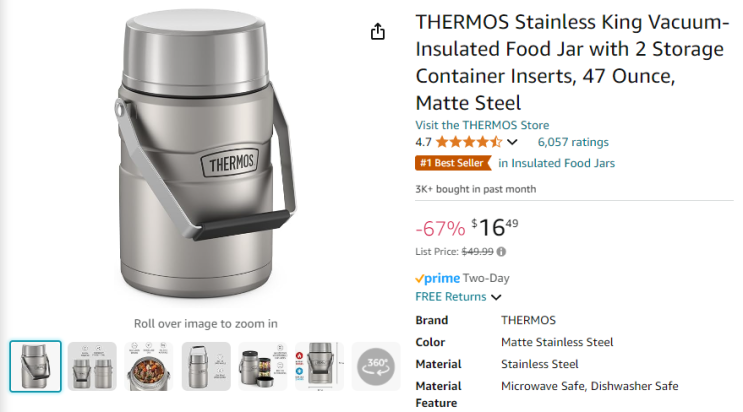Select the two-jars comparison thumbnail
743x412 pixels.
click(92, 366)
